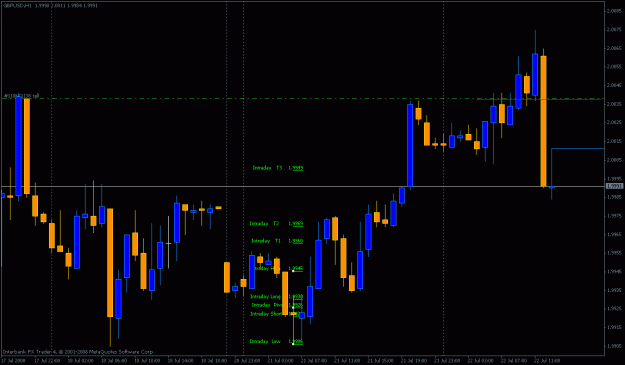Screen dimensions: 625x365
Task: Click the 2.0015 price scale label
Action: coord(614,141)
